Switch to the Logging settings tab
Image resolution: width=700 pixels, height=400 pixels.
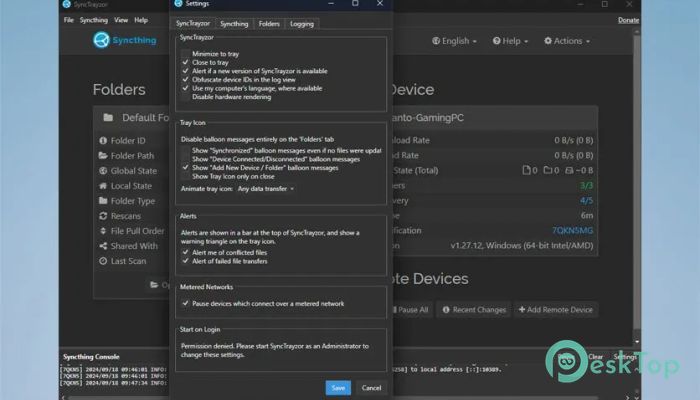click(302, 24)
